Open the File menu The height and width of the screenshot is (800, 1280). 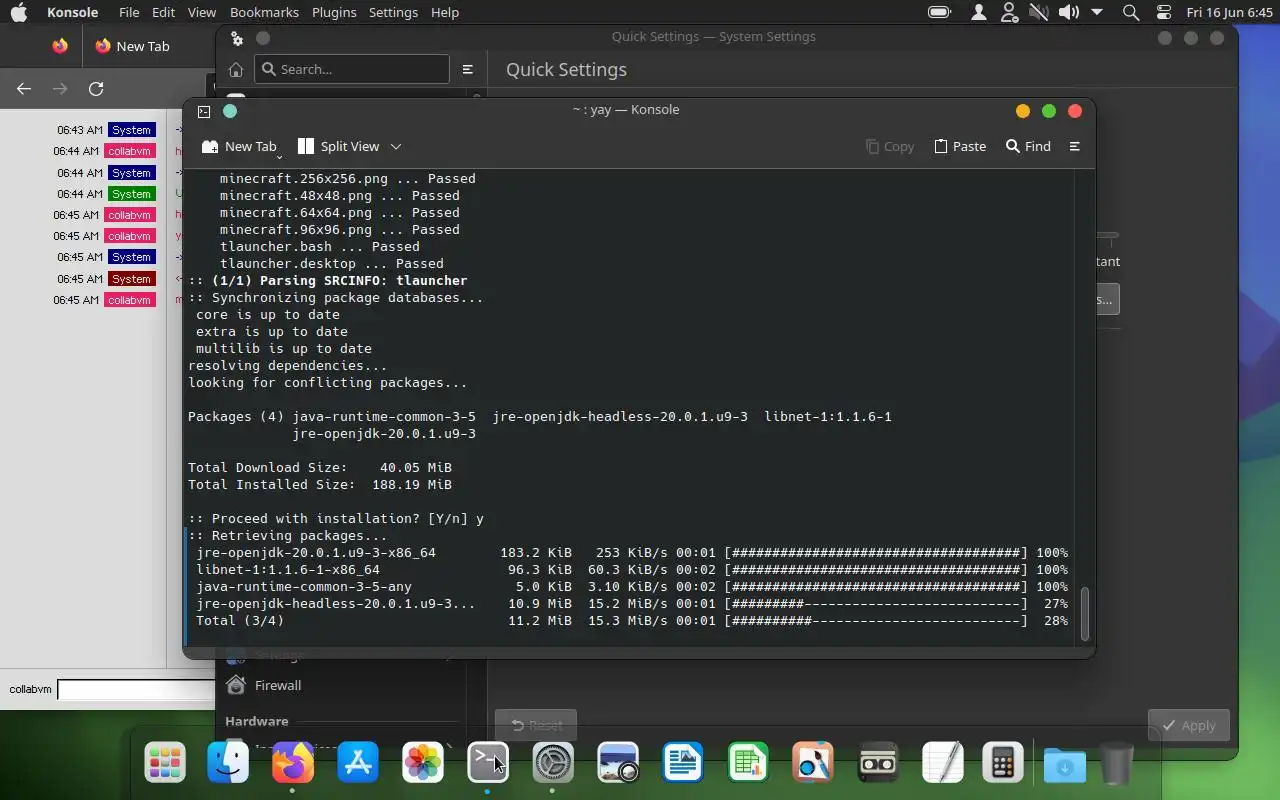coord(129,12)
